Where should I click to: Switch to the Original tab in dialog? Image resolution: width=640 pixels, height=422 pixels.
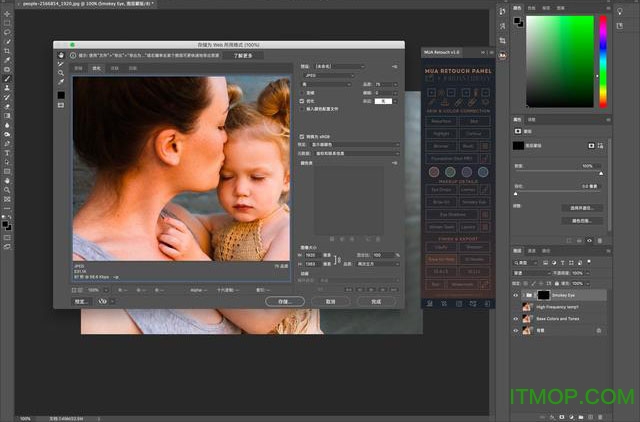[78, 69]
